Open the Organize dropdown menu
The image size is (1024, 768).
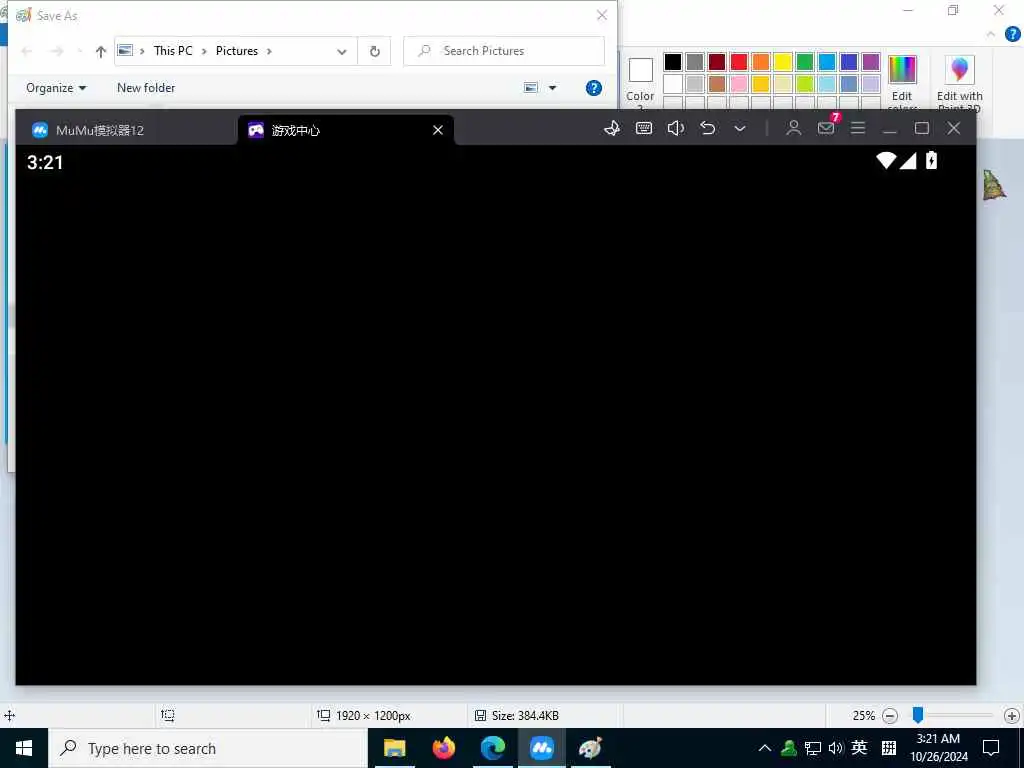click(x=56, y=88)
